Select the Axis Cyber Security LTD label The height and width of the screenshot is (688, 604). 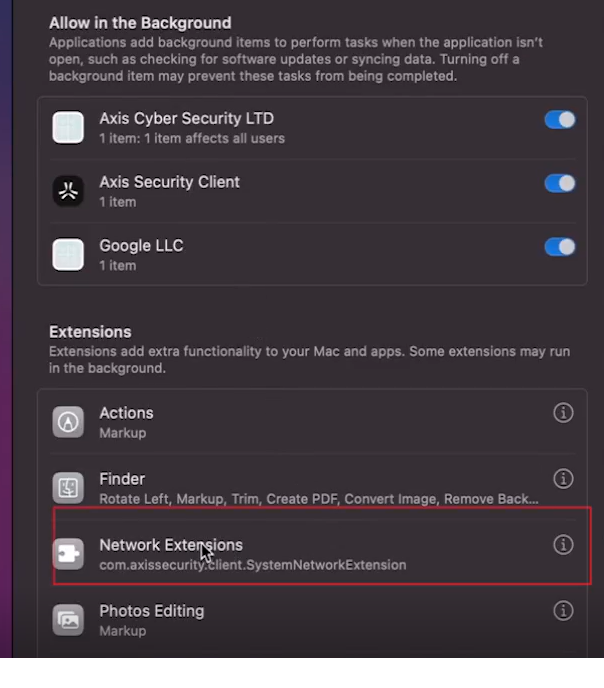[186, 118]
